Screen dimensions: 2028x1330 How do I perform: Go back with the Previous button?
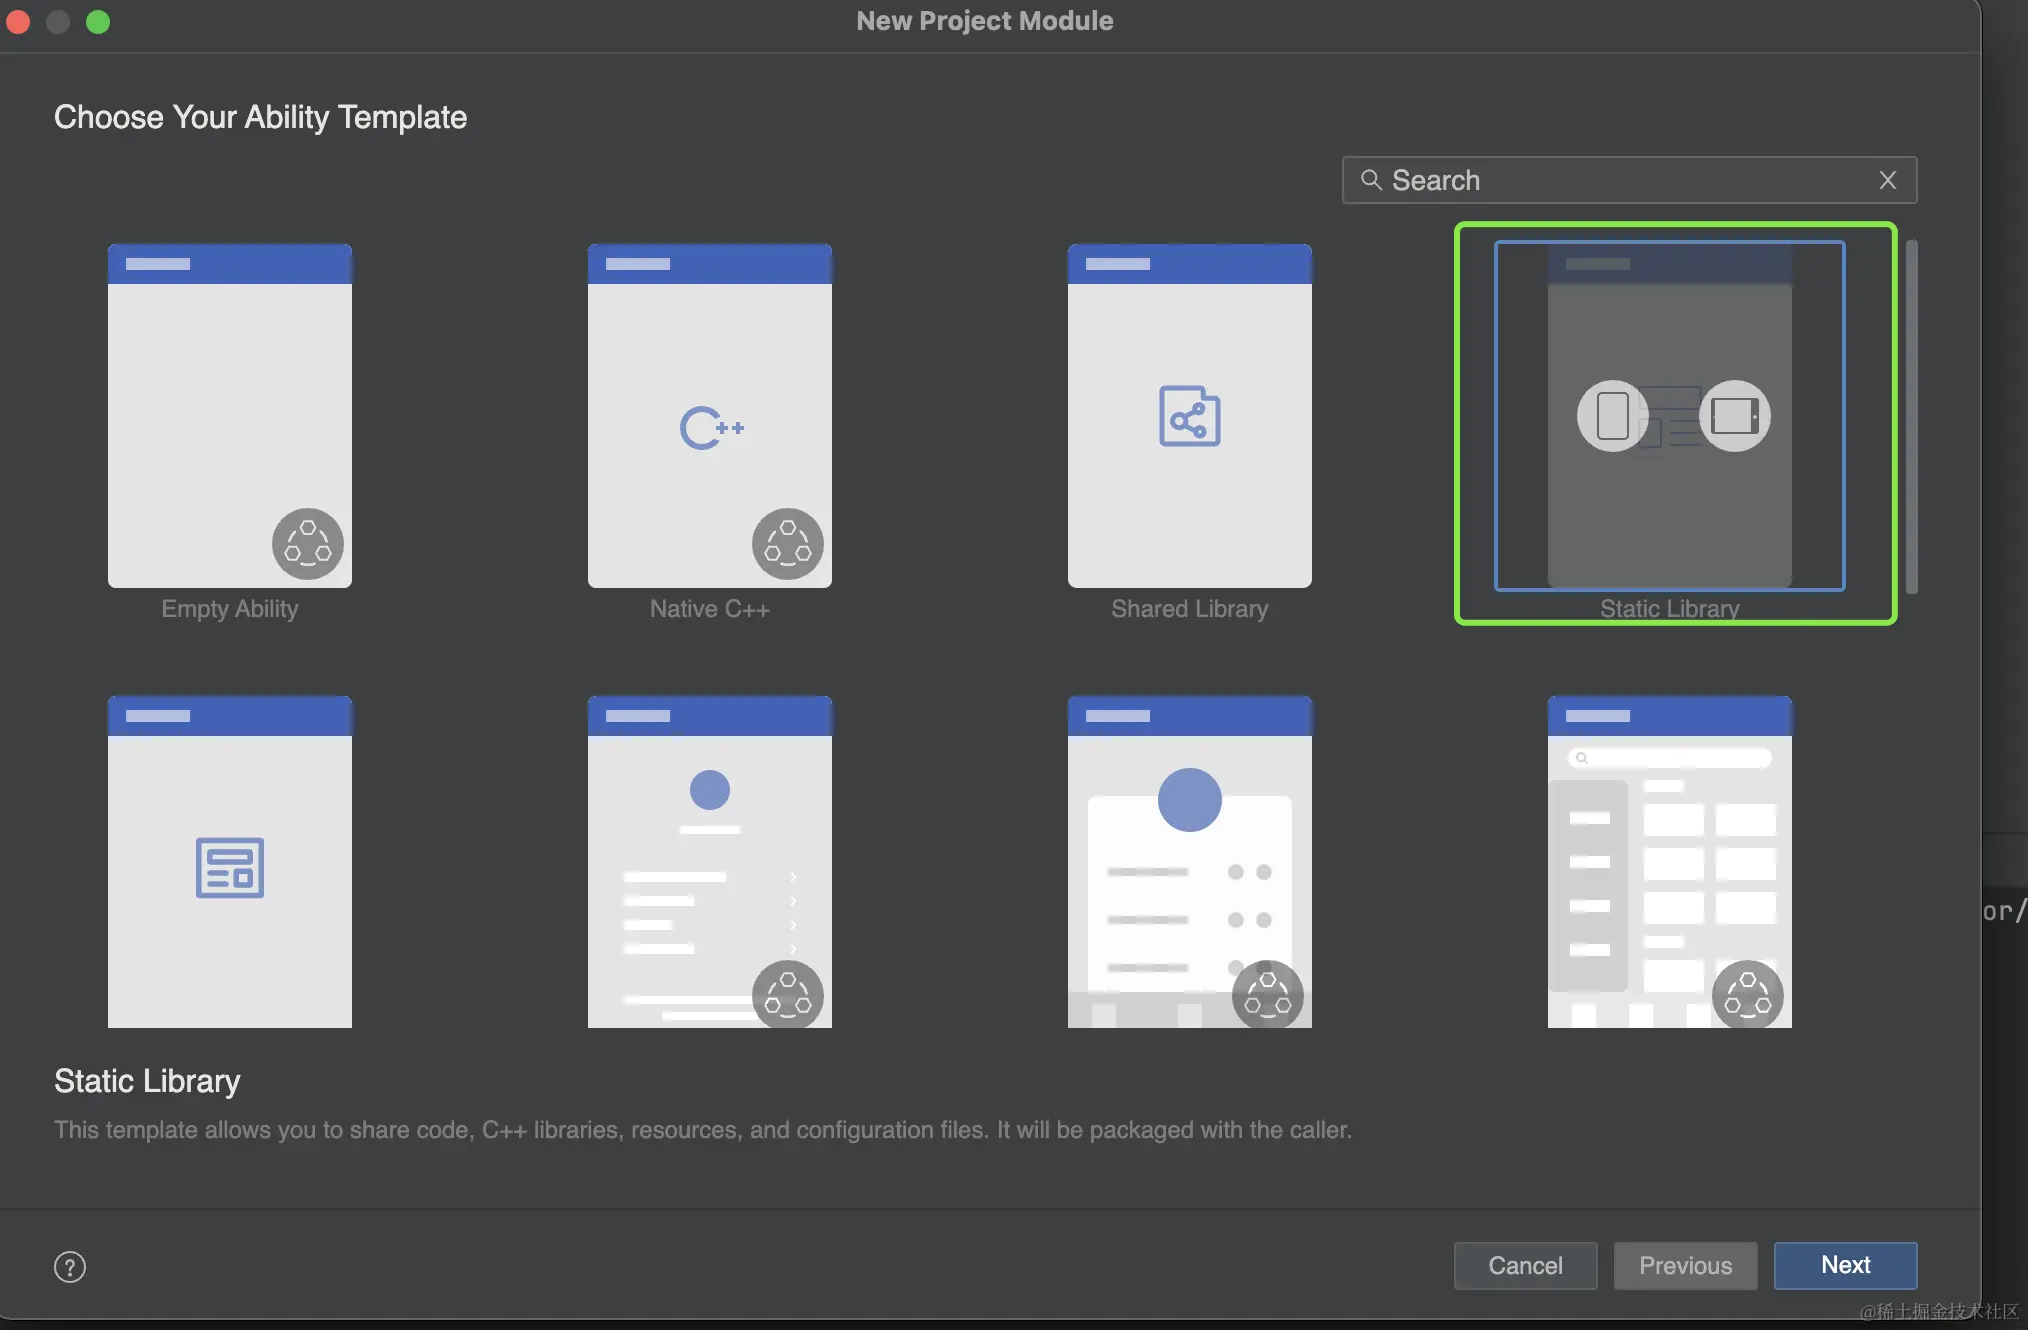(x=1685, y=1265)
